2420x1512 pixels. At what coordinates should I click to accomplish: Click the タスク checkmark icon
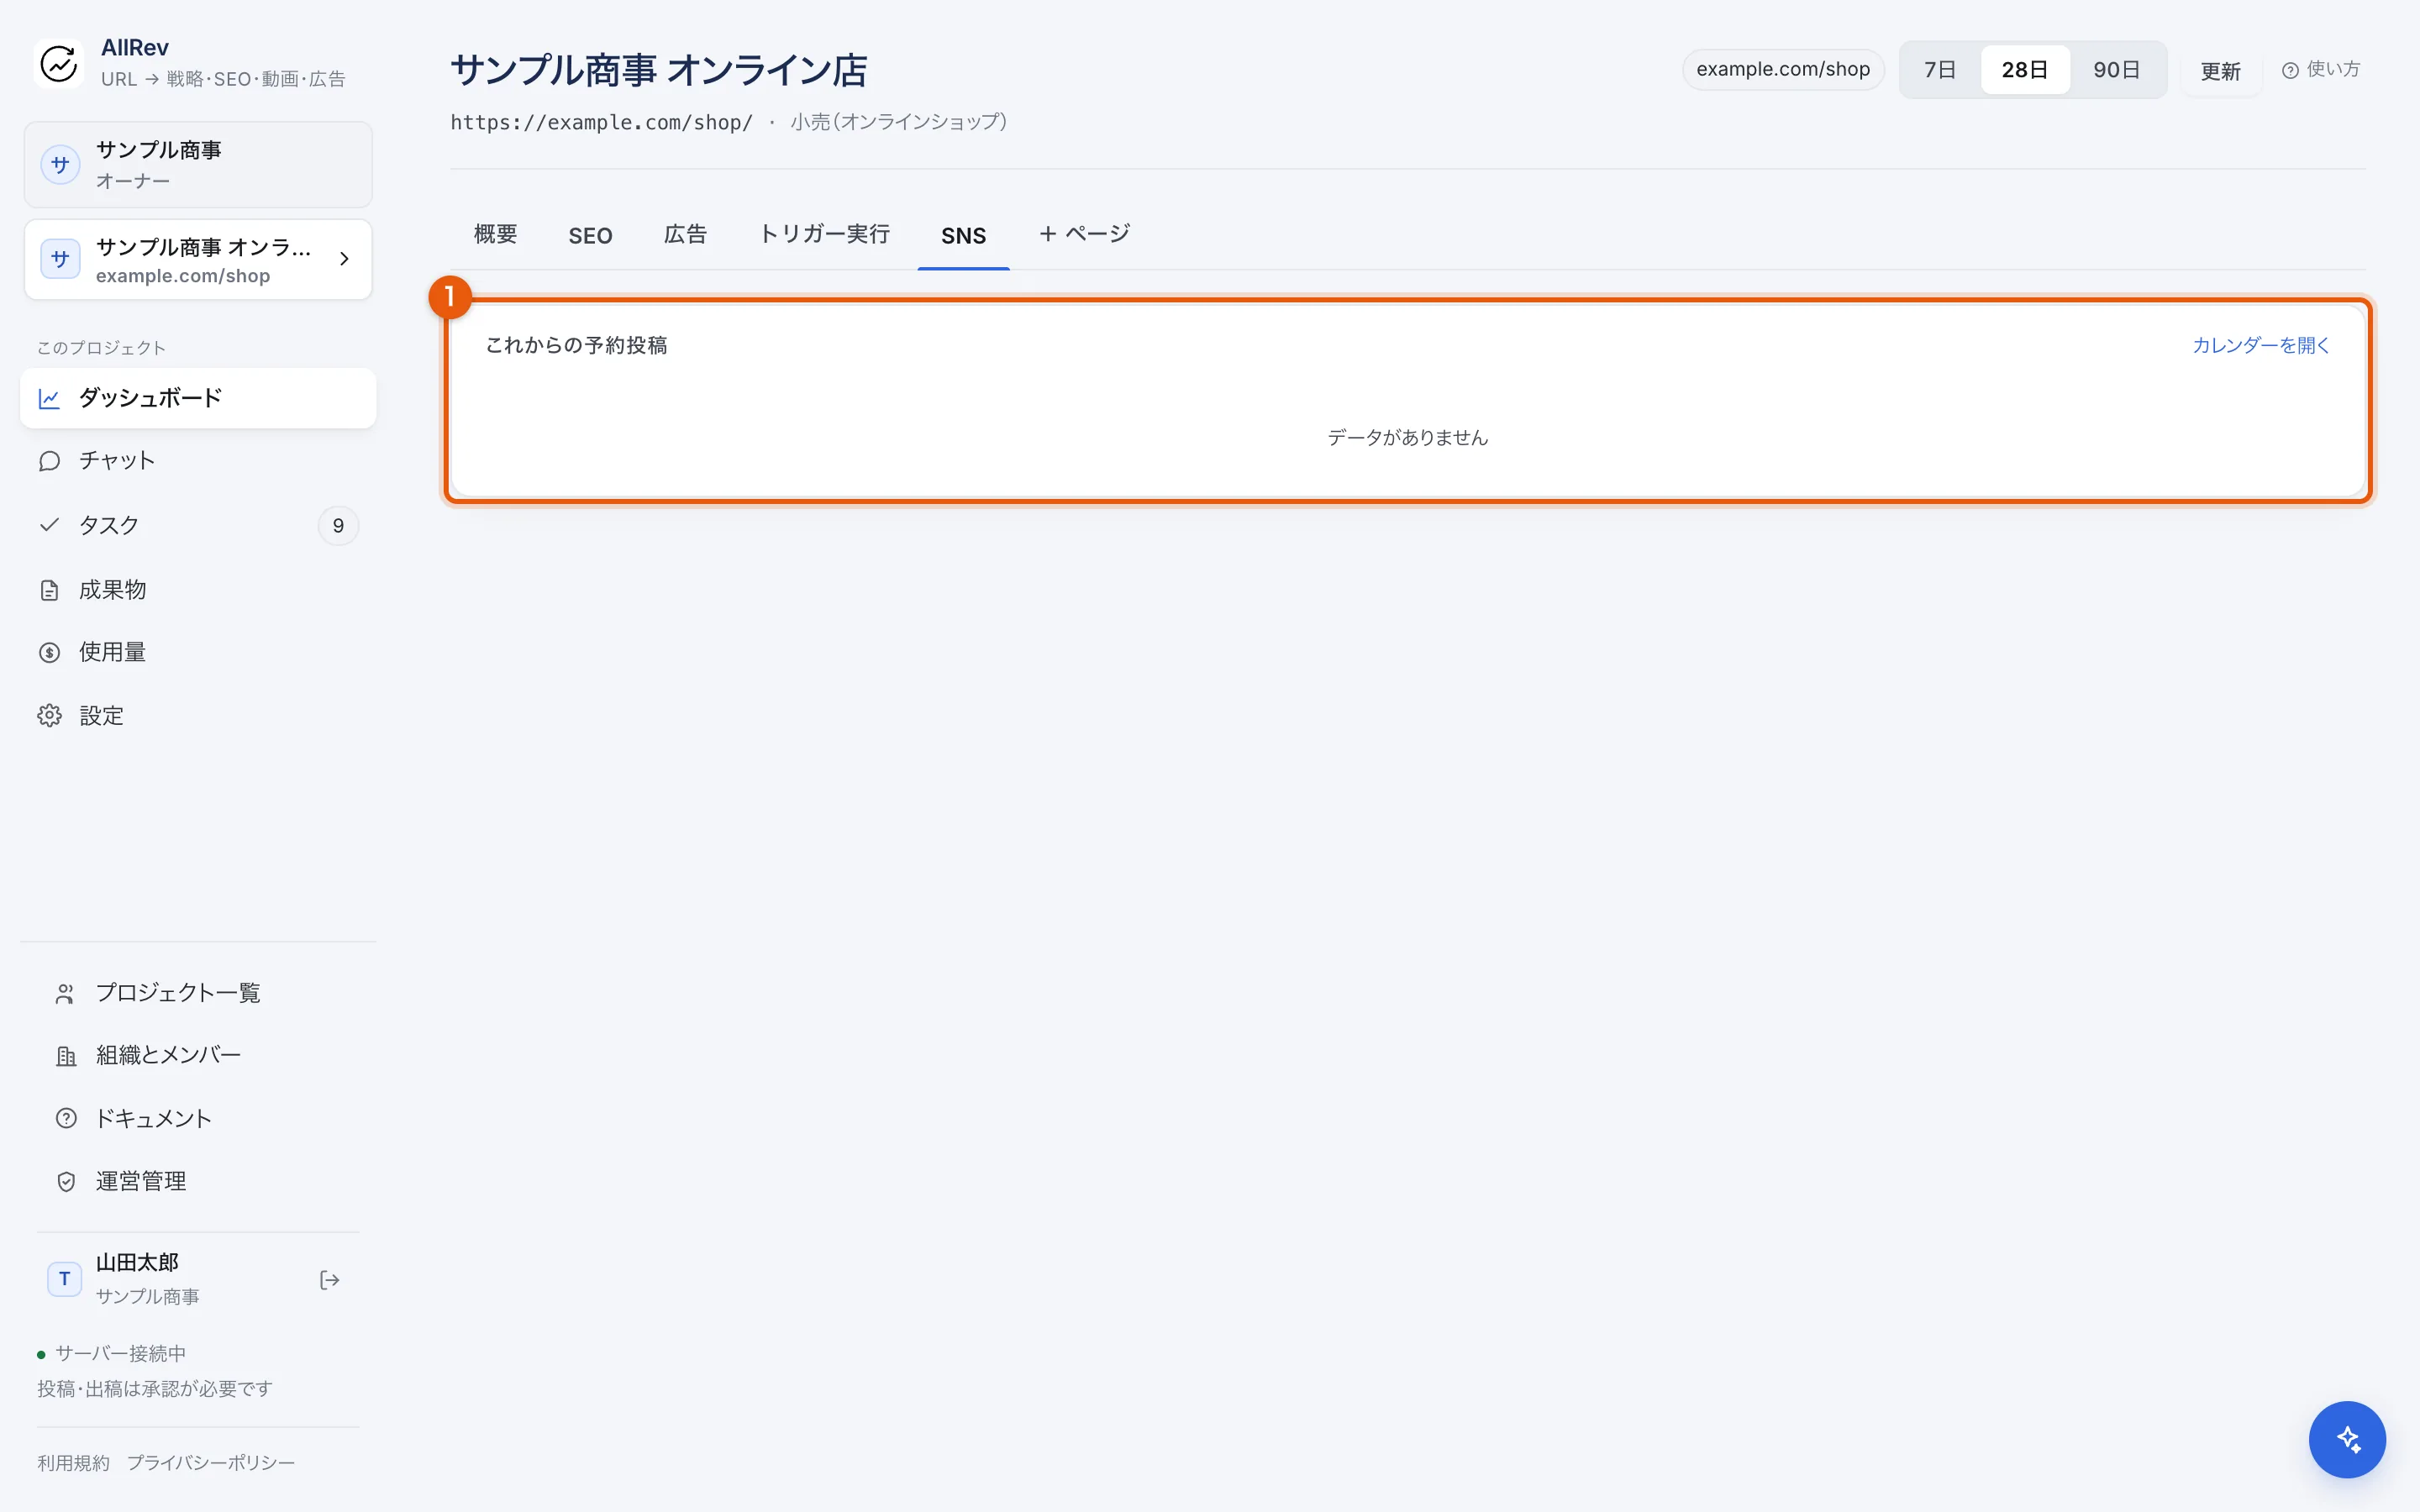(x=49, y=525)
